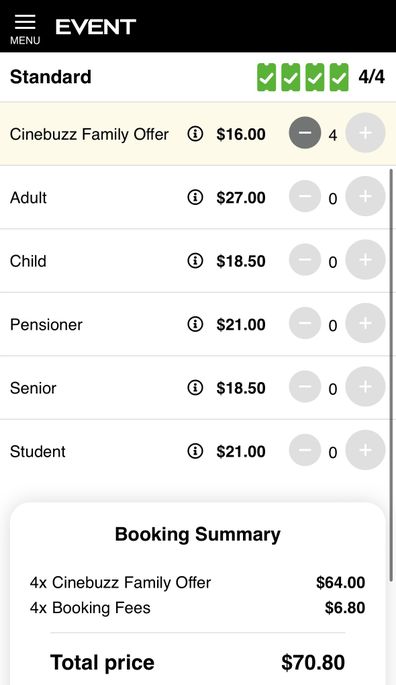The width and height of the screenshot is (396, 685).
Task: Decrease Senior ticket count
Action: click(305, 387)
